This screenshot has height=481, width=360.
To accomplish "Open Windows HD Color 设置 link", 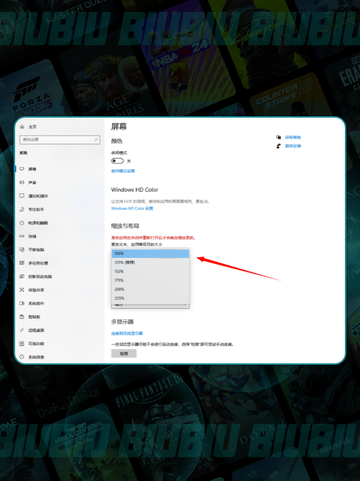I will (132, 208).
